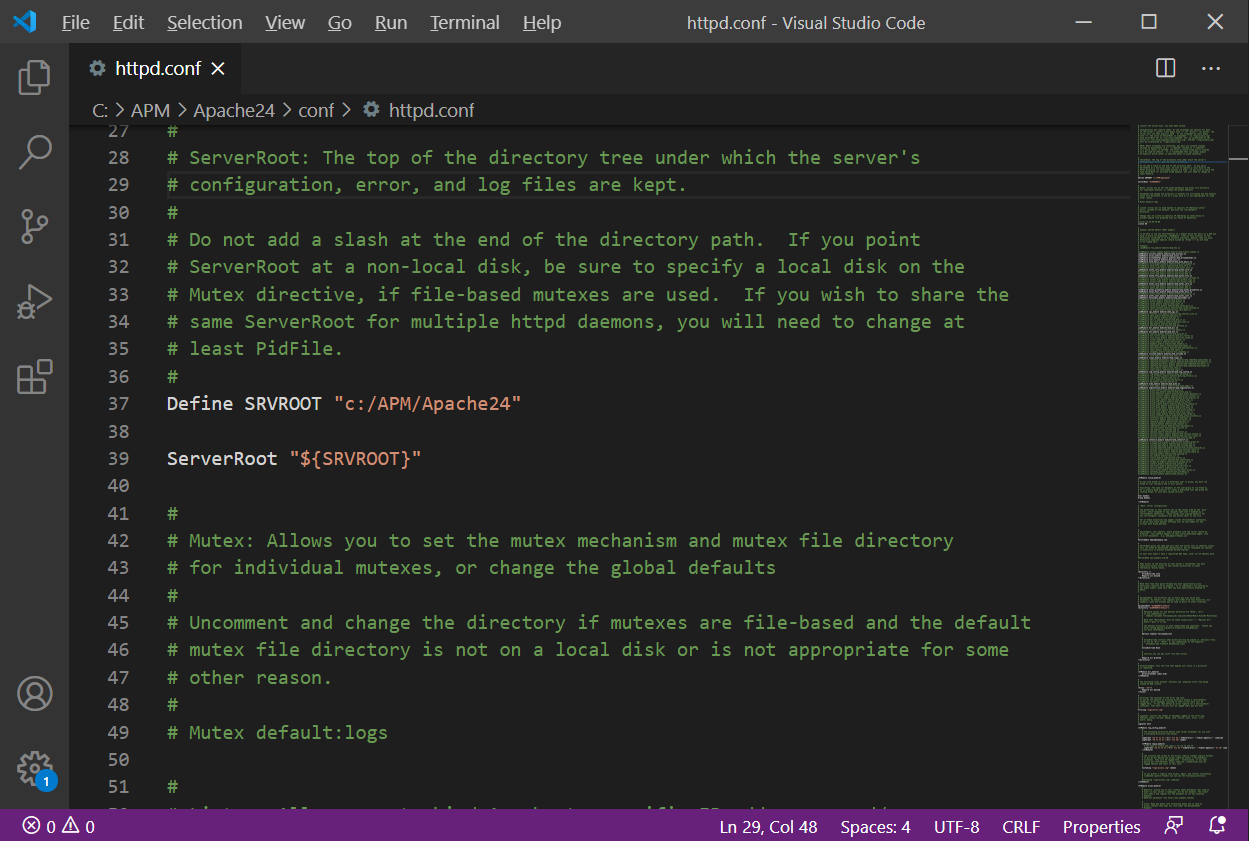The width and height of the screenshot is (1249, 841).
Task: Click line 42 comment starting "# Mutex: Allows"
Action: pyautogui.click(x=560, y=540)
